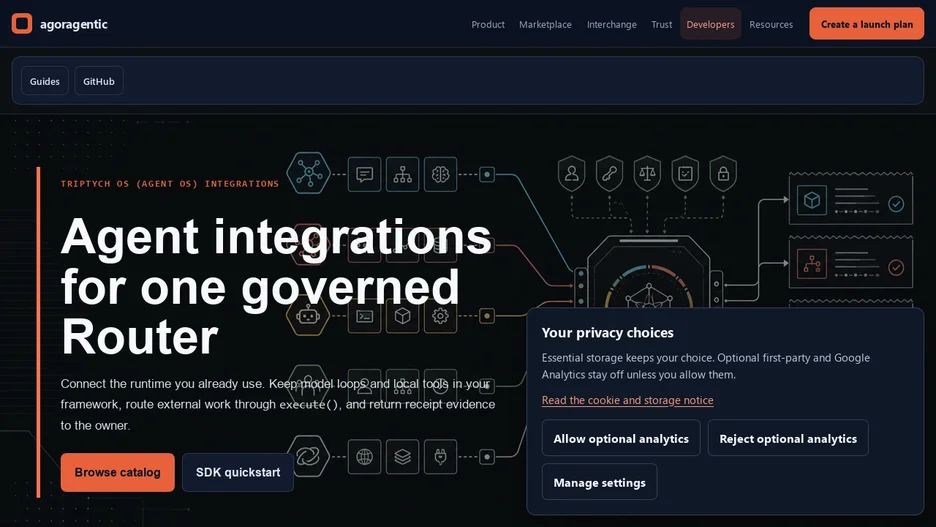936x527 pixels.
Task: Open the GitHub sub-nav tab
Action: [98, 81]
